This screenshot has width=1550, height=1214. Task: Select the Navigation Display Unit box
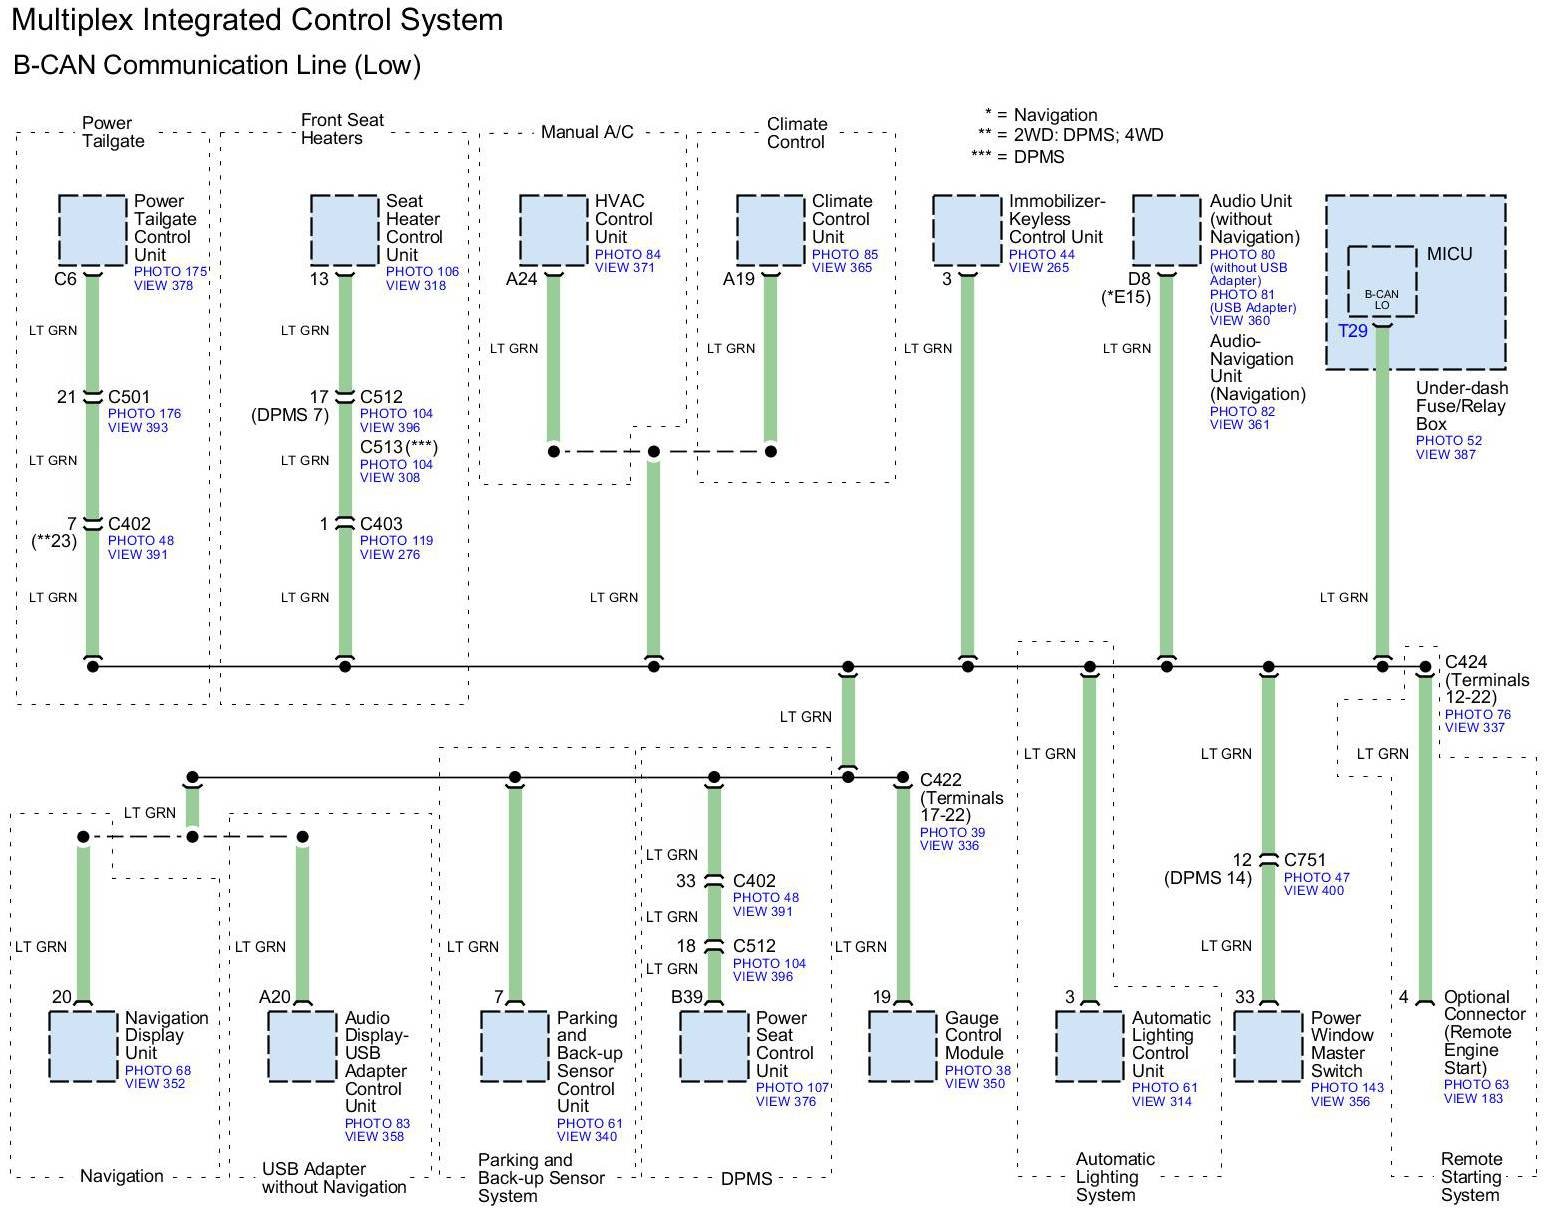coord(83,1046)
